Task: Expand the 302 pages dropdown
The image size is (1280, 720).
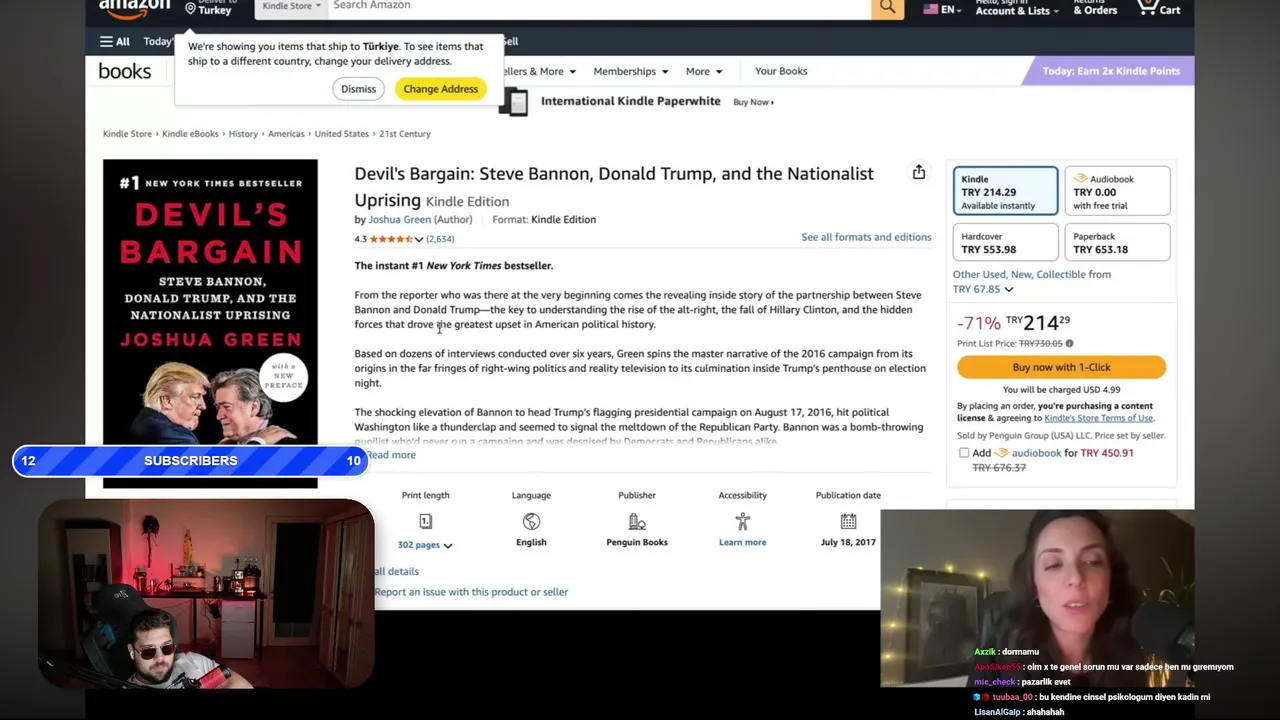Action: (x=425, y=545)
